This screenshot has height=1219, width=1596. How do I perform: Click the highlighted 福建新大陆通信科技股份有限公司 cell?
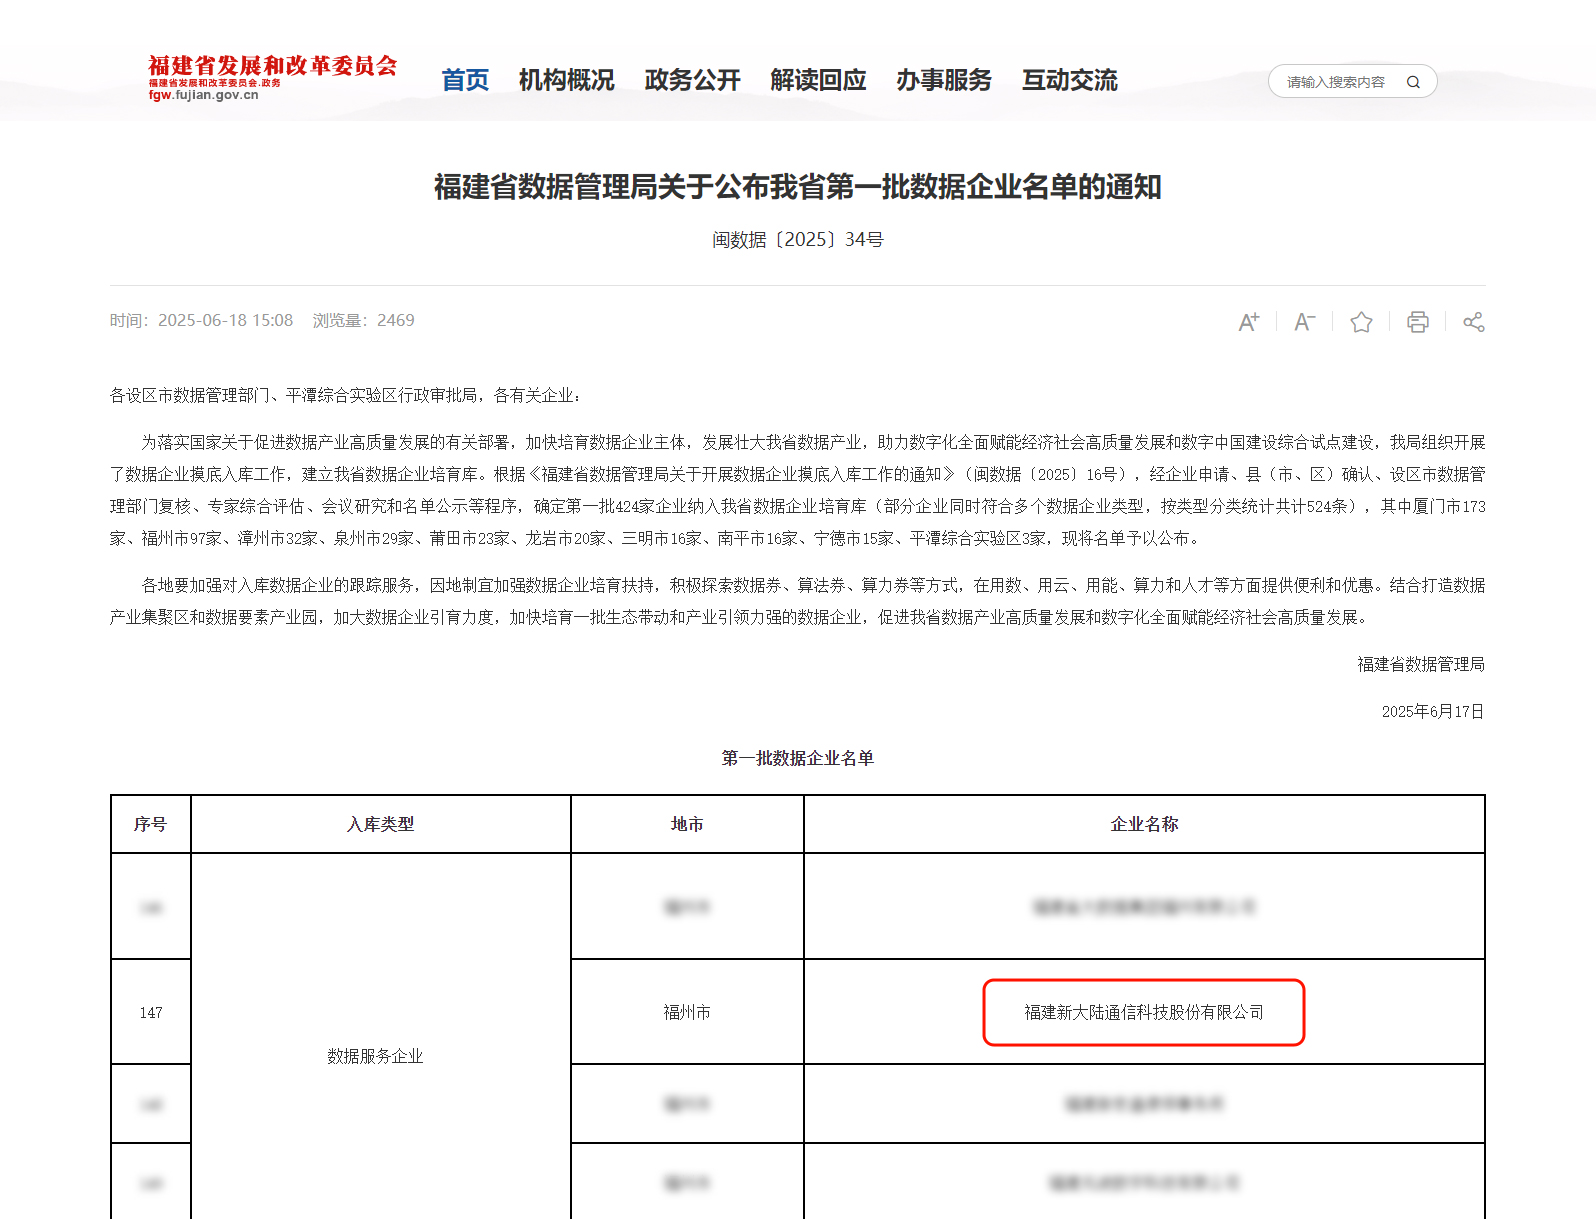[1143, 1012]
